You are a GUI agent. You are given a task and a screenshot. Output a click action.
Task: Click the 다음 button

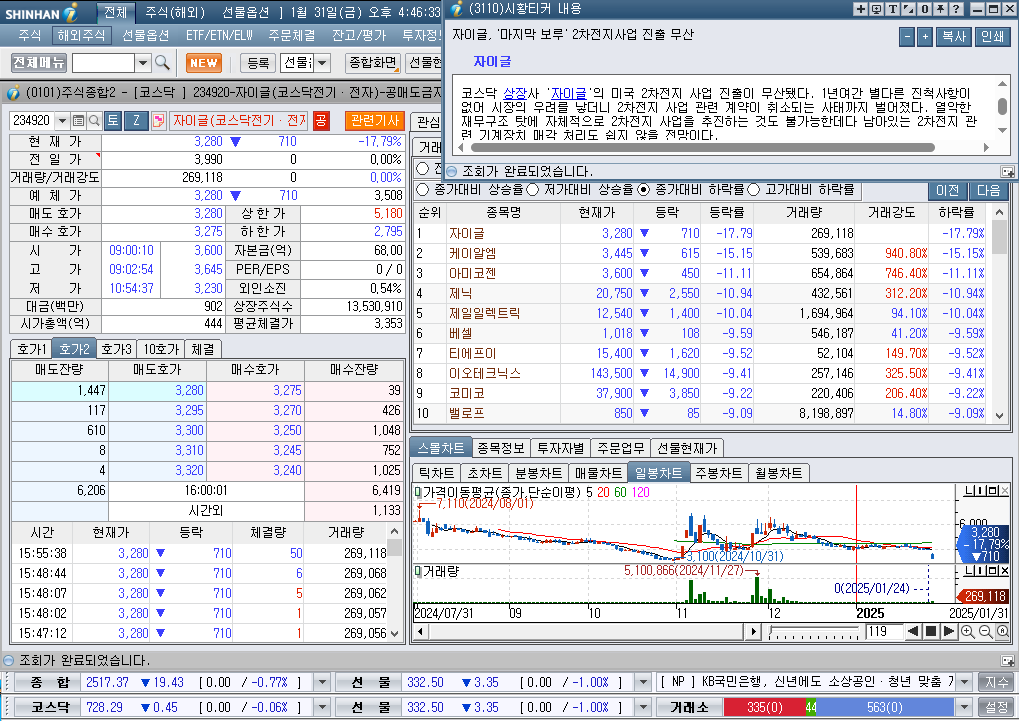tap(988, 190)
